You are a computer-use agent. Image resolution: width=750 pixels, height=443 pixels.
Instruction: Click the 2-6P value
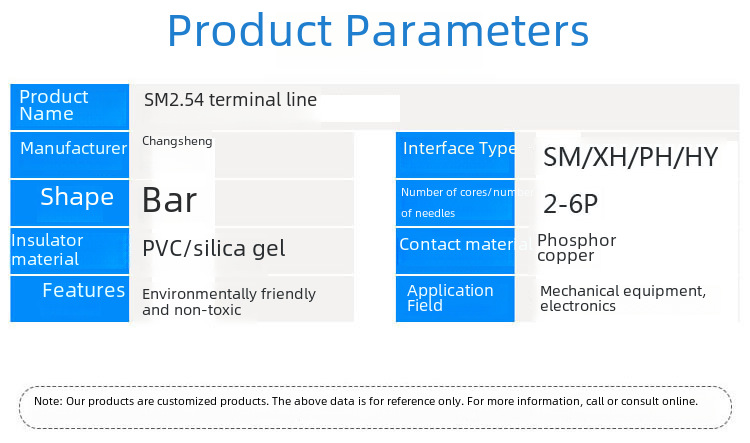pyautogui.click(x=571, y=204)
